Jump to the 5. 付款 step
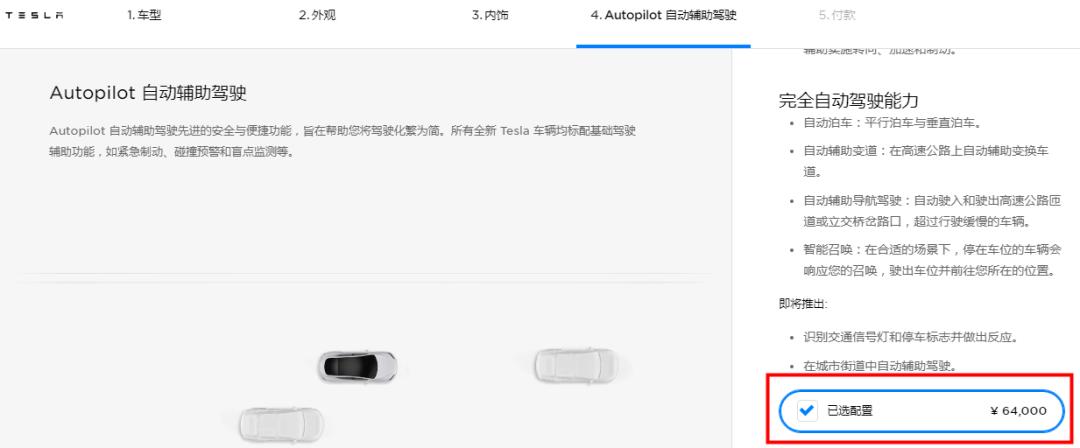The image size is (1080, 448). (x=837, y=15)
